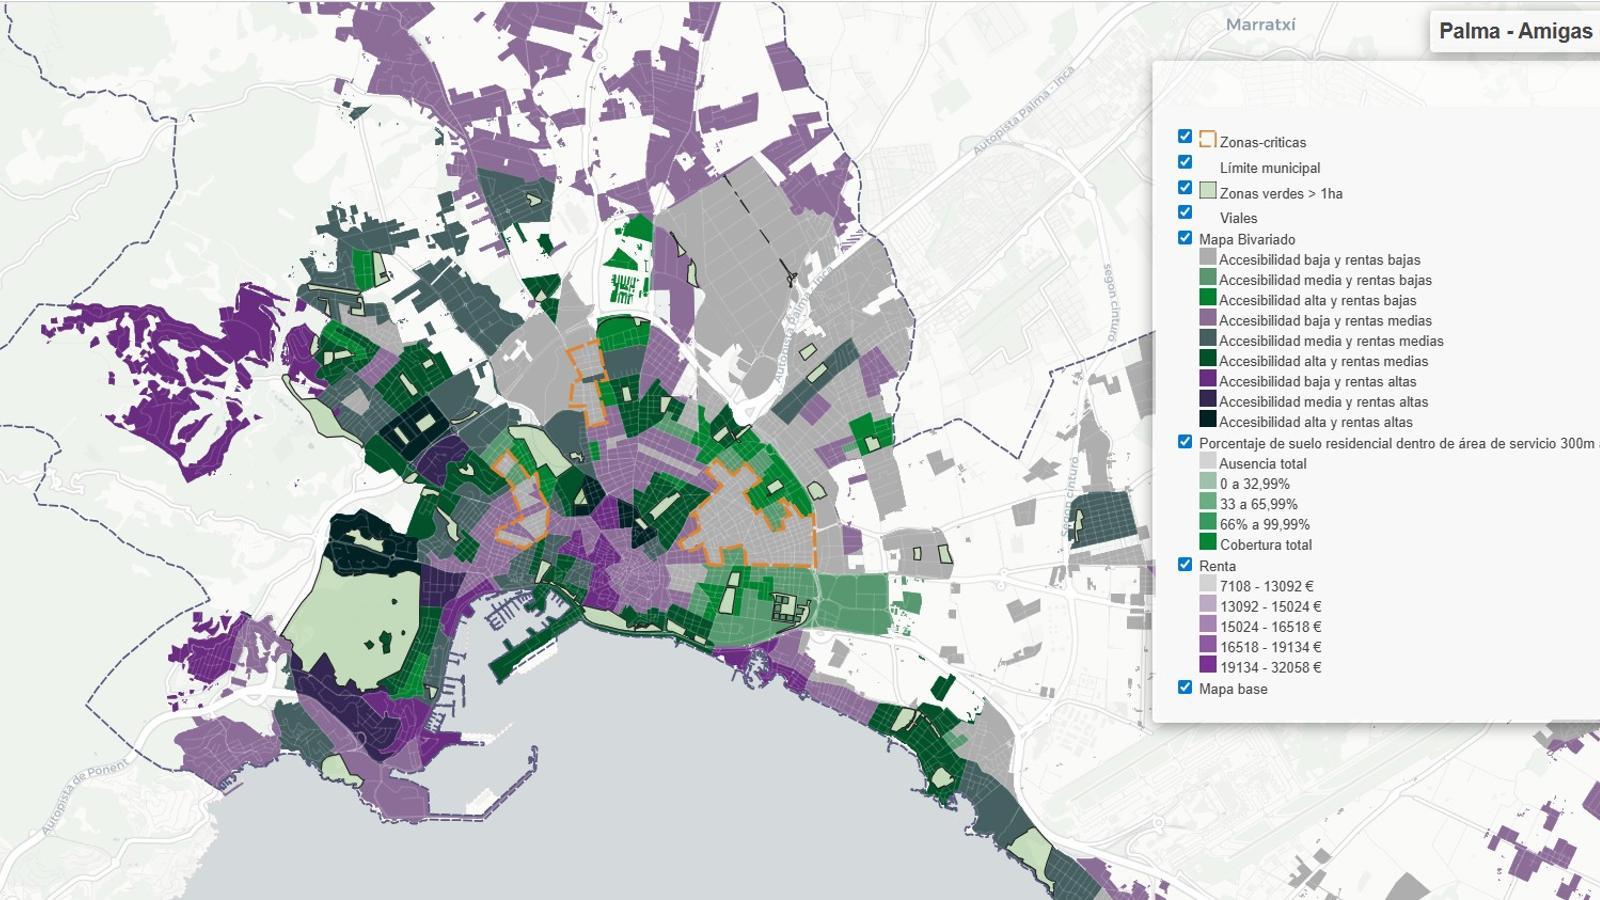Select the Renta layer label

click(x=1217, y=566)
